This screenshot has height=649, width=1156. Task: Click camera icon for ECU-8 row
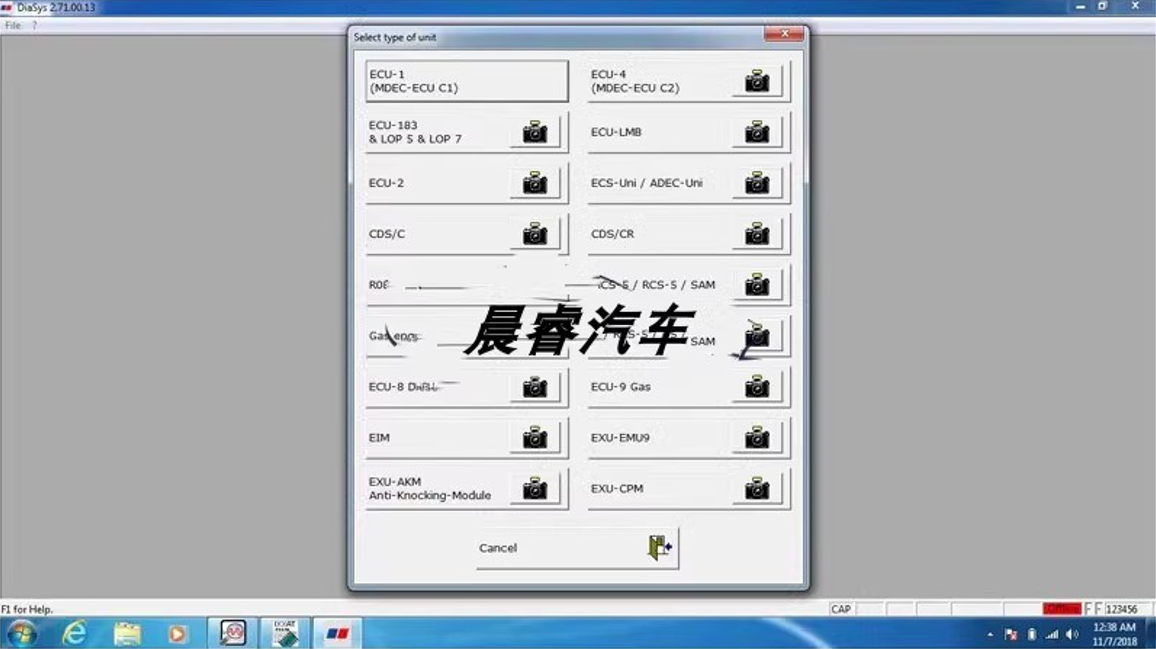[535, 386]
